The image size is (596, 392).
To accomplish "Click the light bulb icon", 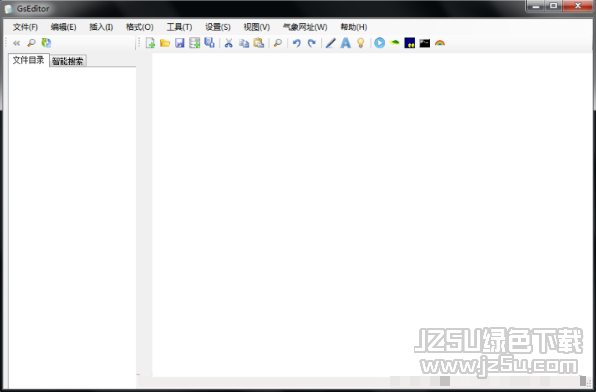I will pyautogui.click(x=361, y=43).
